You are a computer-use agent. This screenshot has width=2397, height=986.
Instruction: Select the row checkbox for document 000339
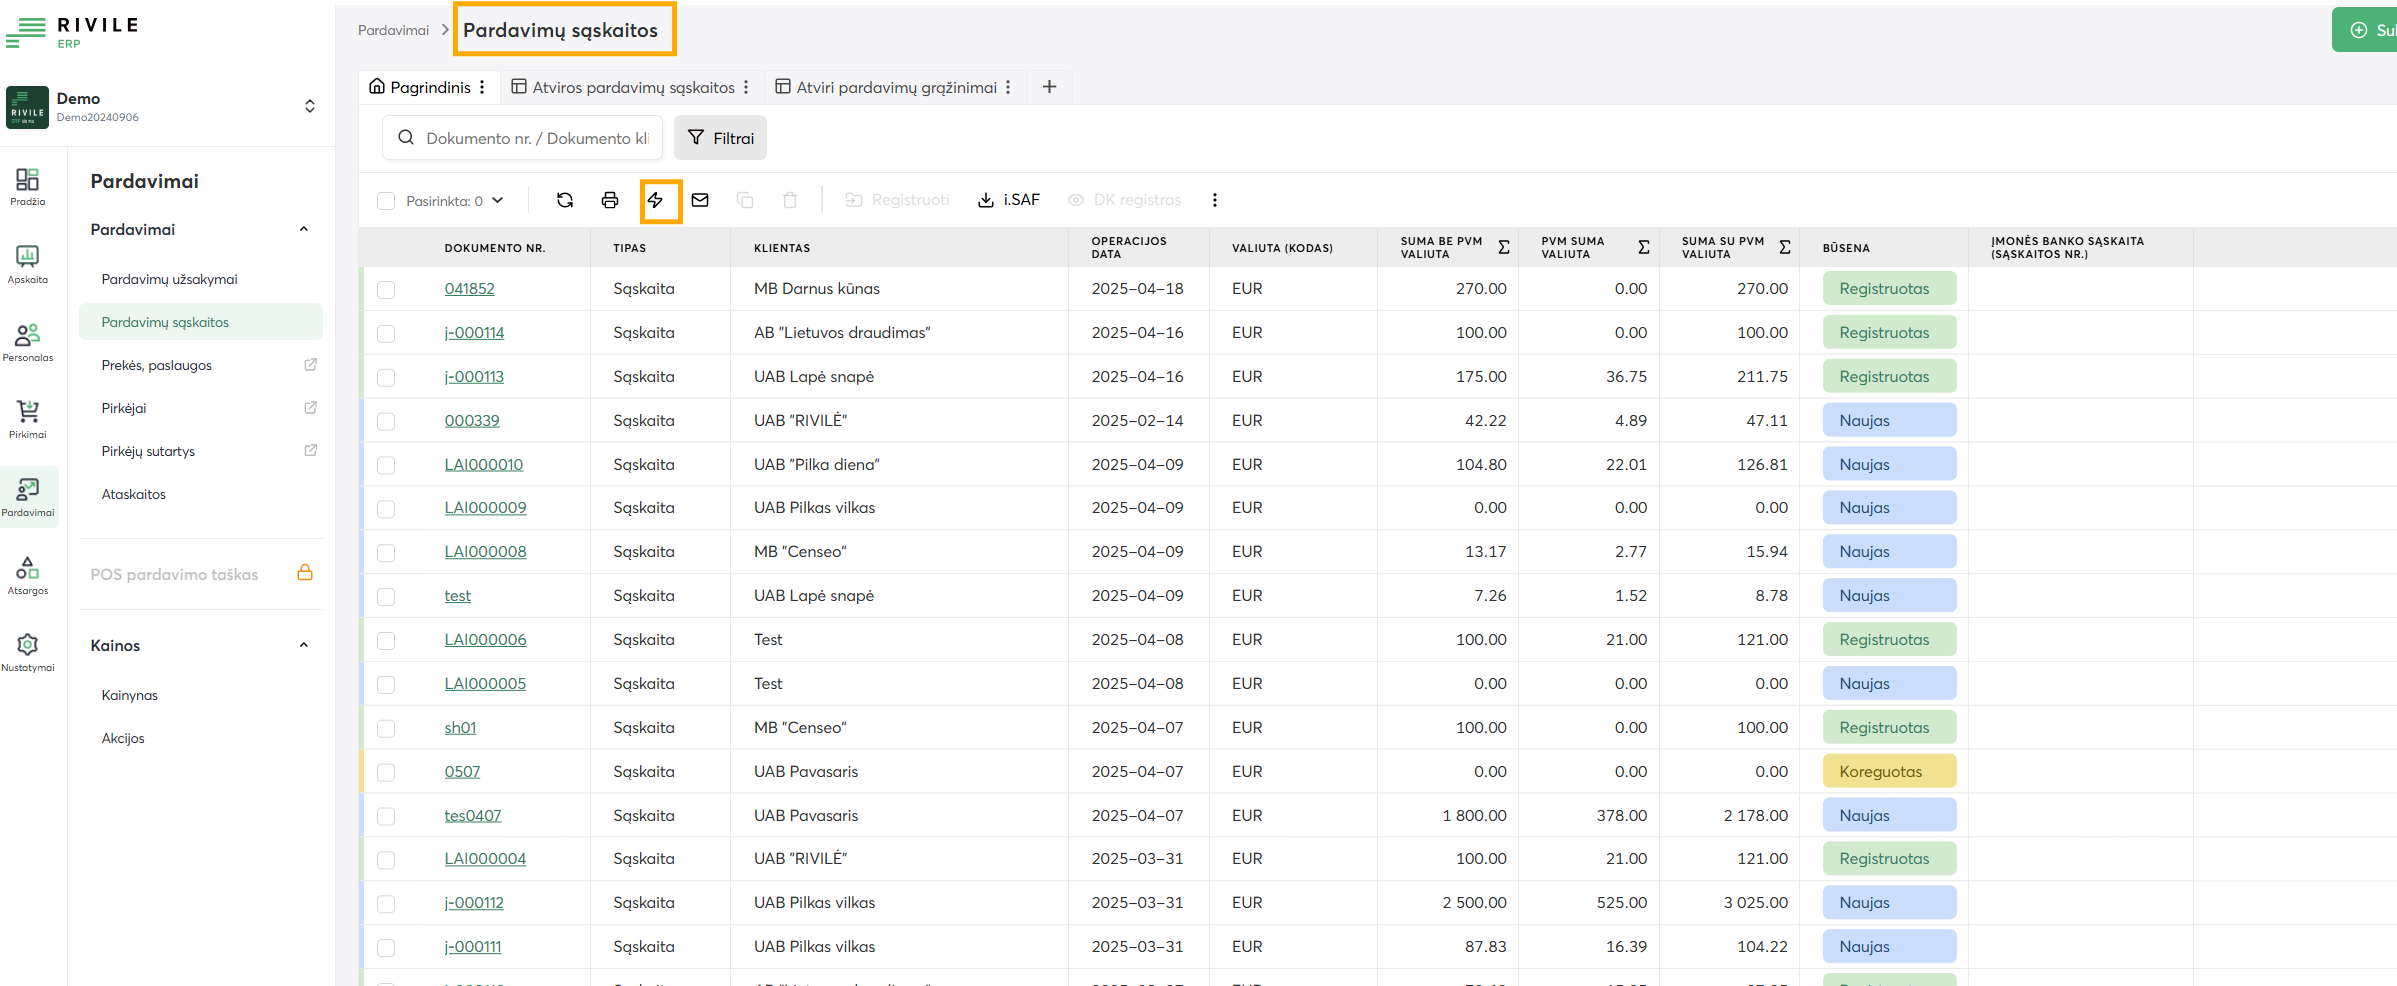pyautogui.click(x=386, y=422)
